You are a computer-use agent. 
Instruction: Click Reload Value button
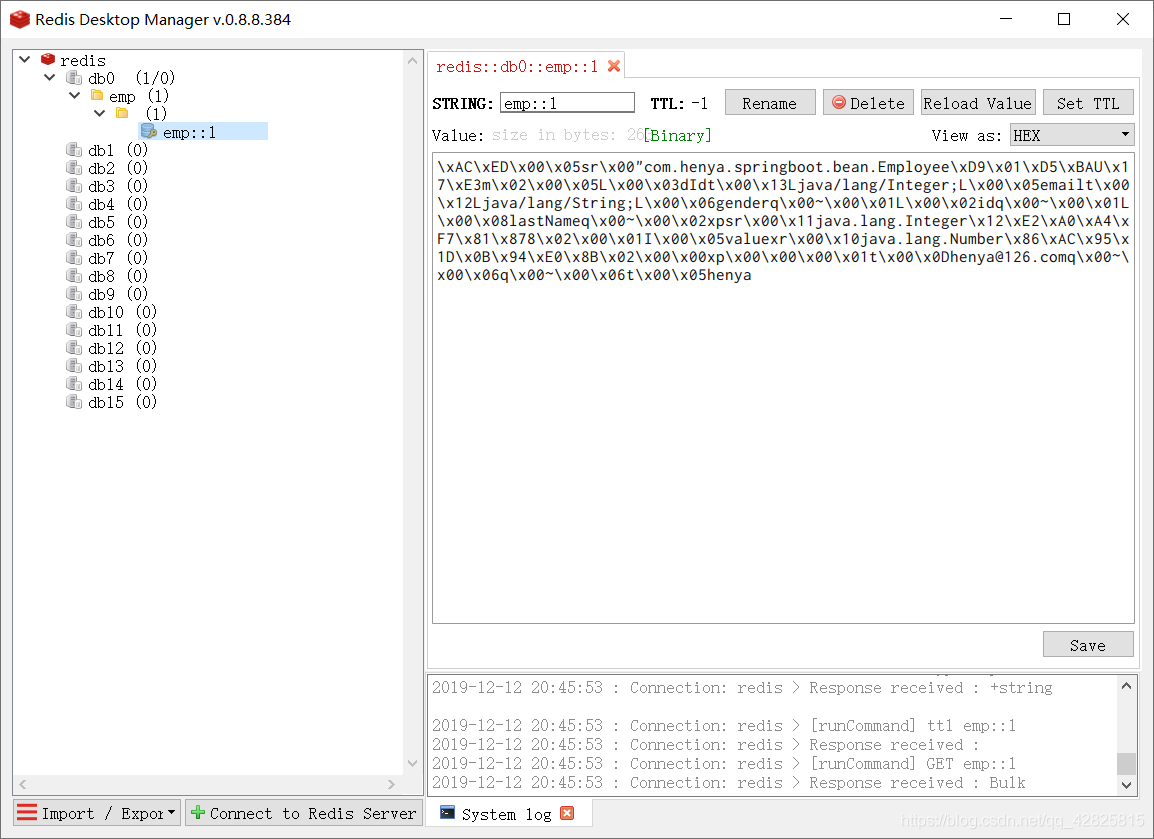coord(978,103)
